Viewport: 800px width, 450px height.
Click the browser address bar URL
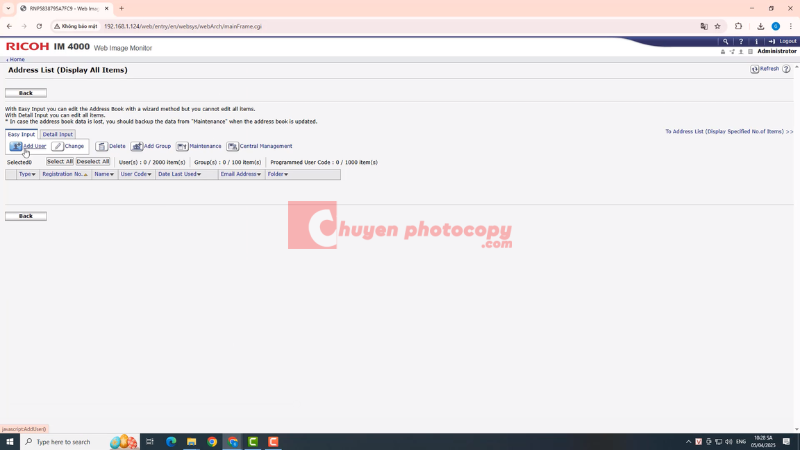(x=183, y=27)
